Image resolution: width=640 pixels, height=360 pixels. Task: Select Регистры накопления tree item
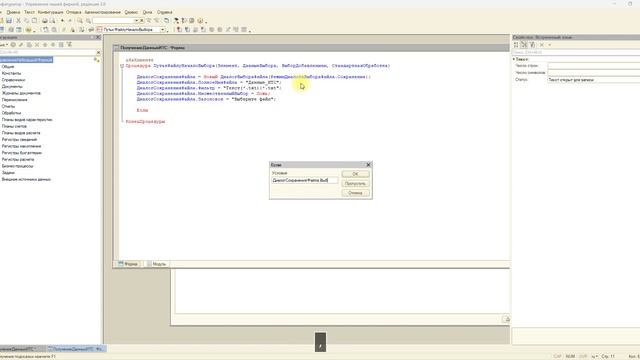click(21, 146)
